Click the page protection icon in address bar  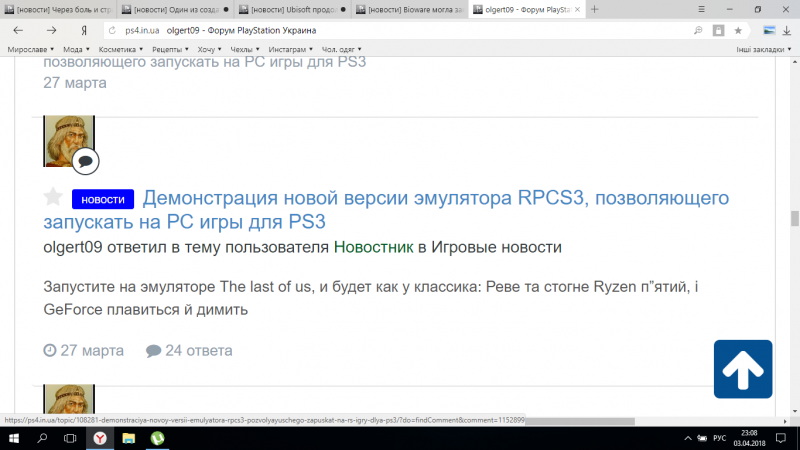coord(718,31)
